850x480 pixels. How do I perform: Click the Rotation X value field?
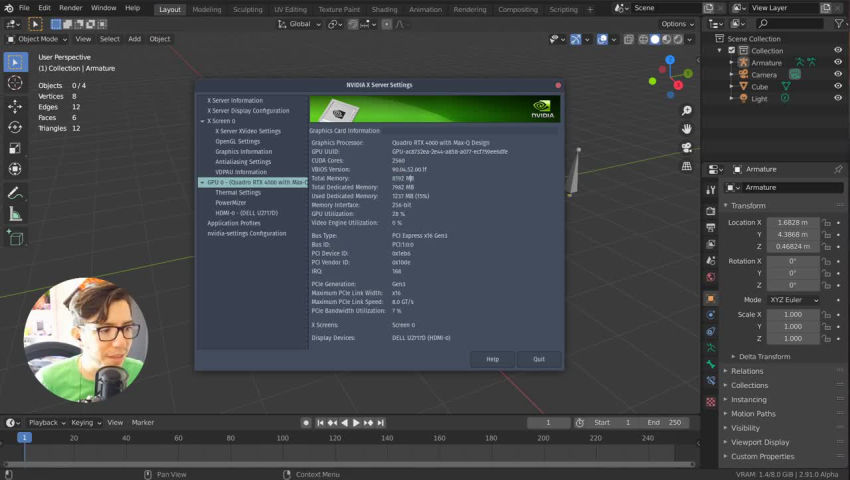(x=792, y=261)
